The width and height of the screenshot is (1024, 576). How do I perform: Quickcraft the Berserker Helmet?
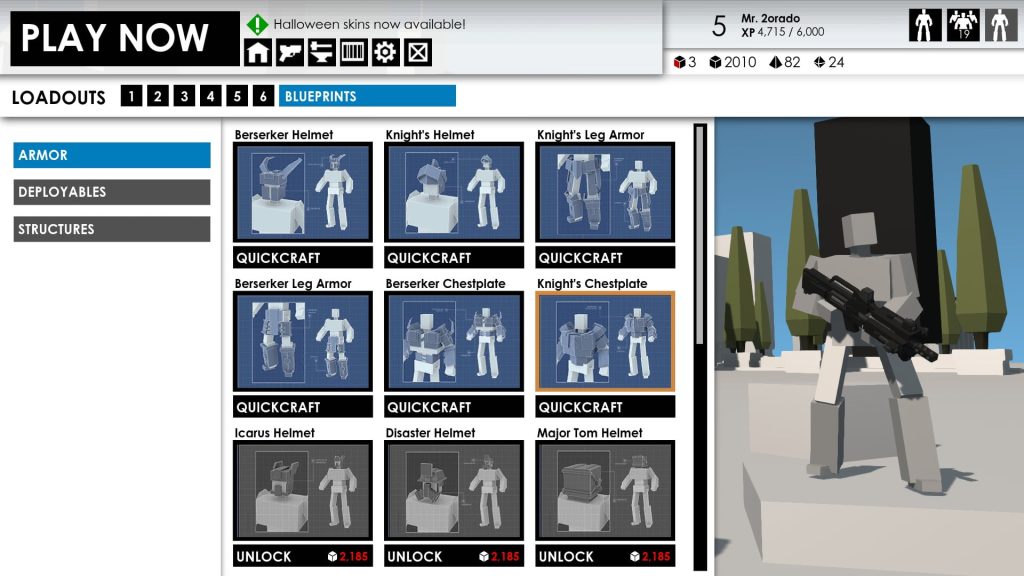[302, 258]
